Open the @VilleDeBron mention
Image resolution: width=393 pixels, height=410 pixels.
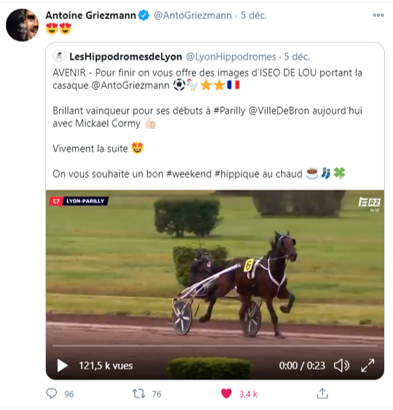[279, 111]
